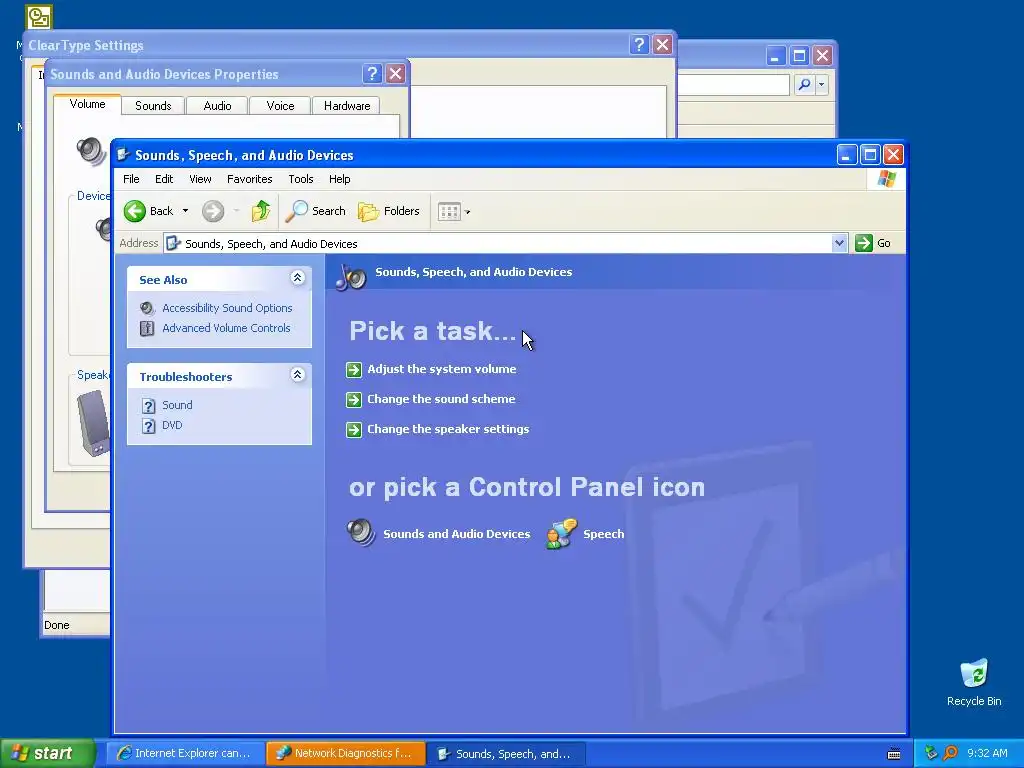Click the Start button
The height and width of the screenshot is (768, 1024).
tap(47, 753)
